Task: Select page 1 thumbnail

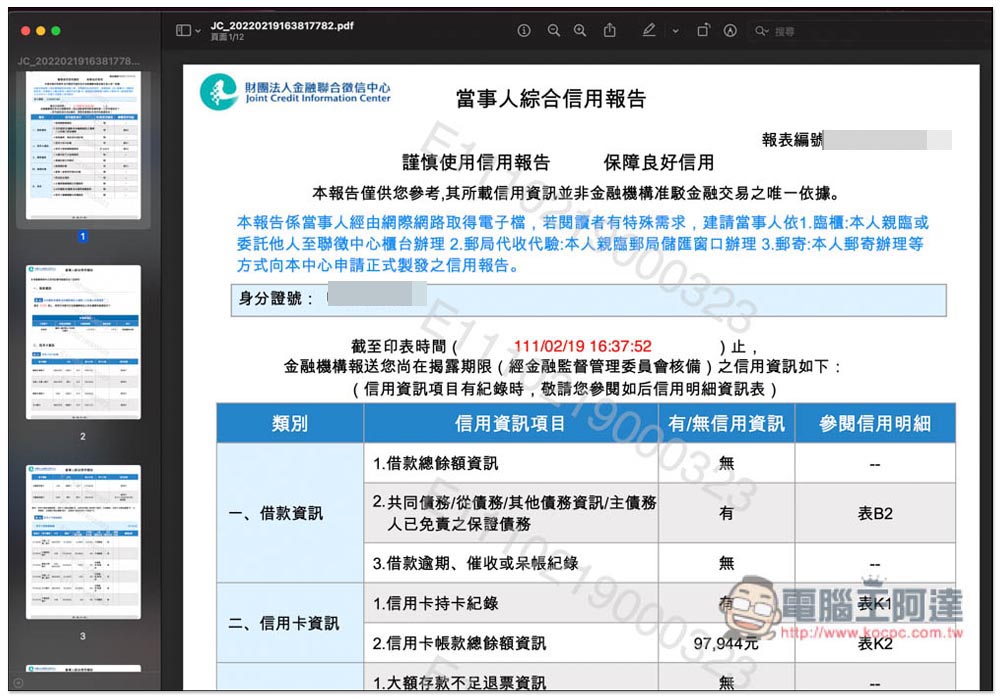Action: pos(83,146)
